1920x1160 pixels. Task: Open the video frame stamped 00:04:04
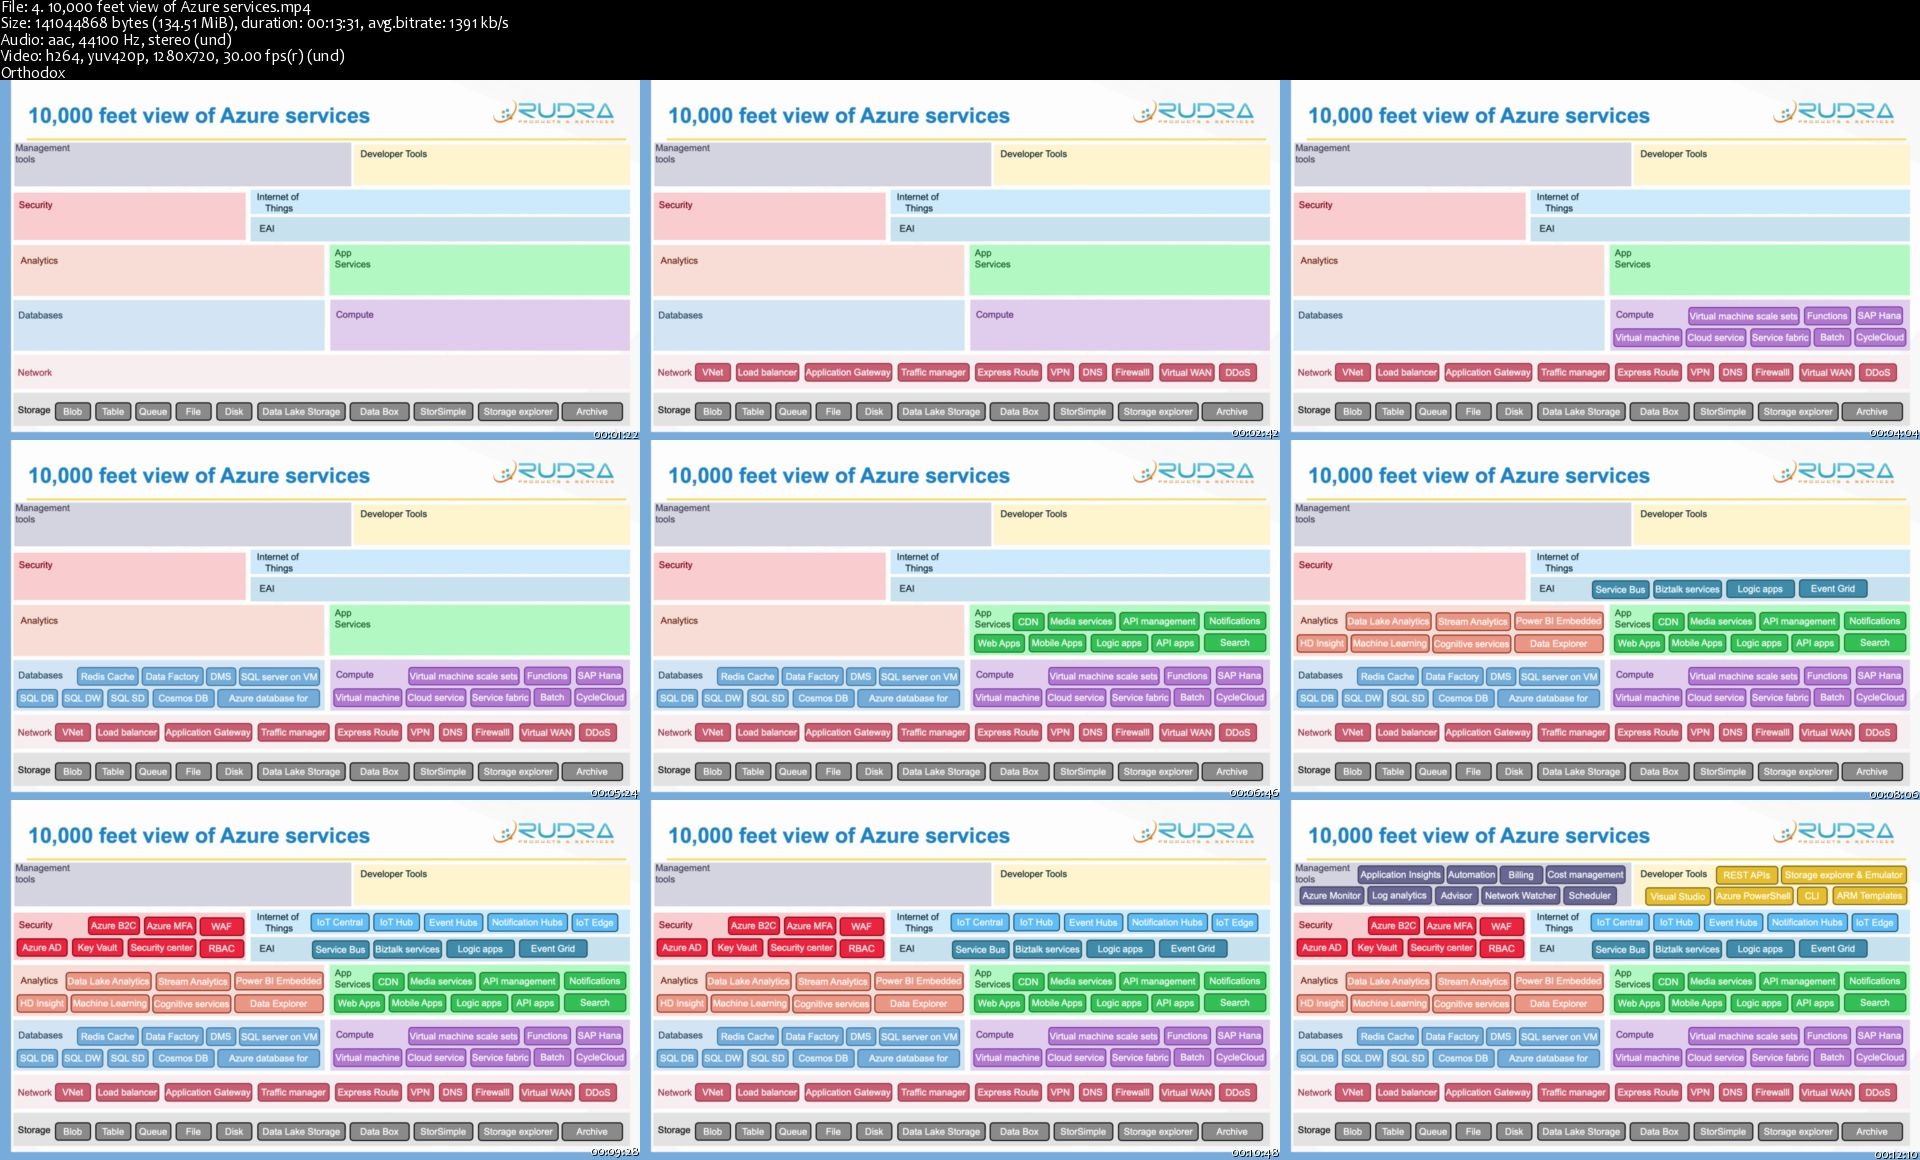click(x=1600, y=258)
